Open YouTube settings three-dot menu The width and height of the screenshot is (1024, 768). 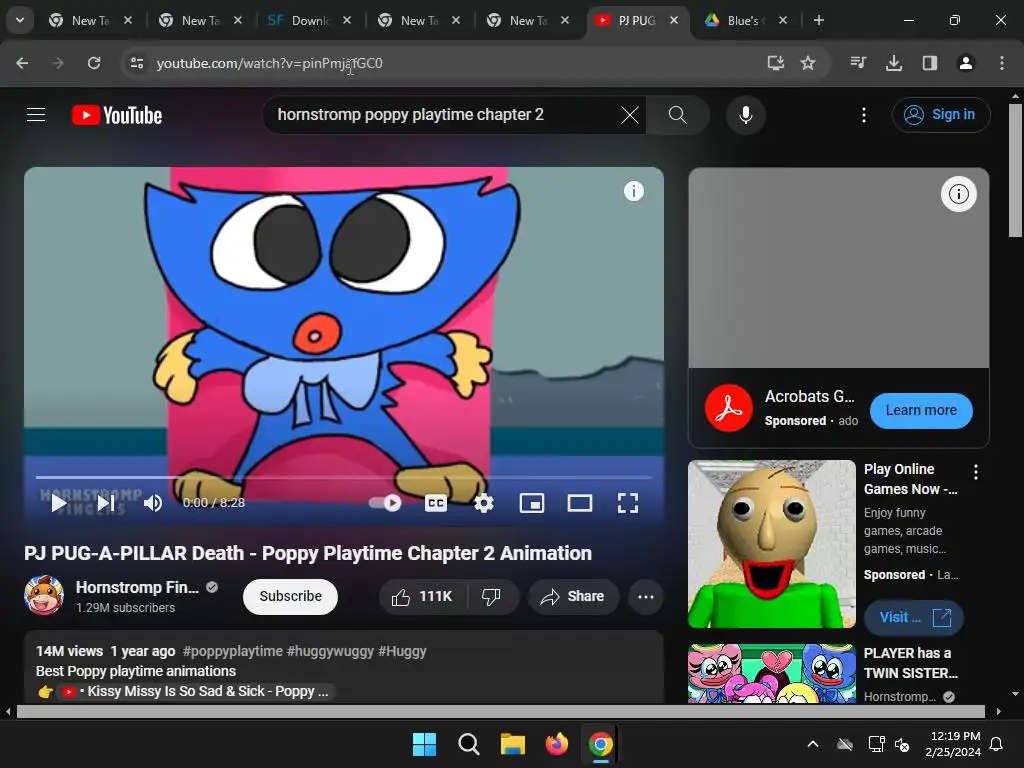pyautogui.click(x=863, y=115)
